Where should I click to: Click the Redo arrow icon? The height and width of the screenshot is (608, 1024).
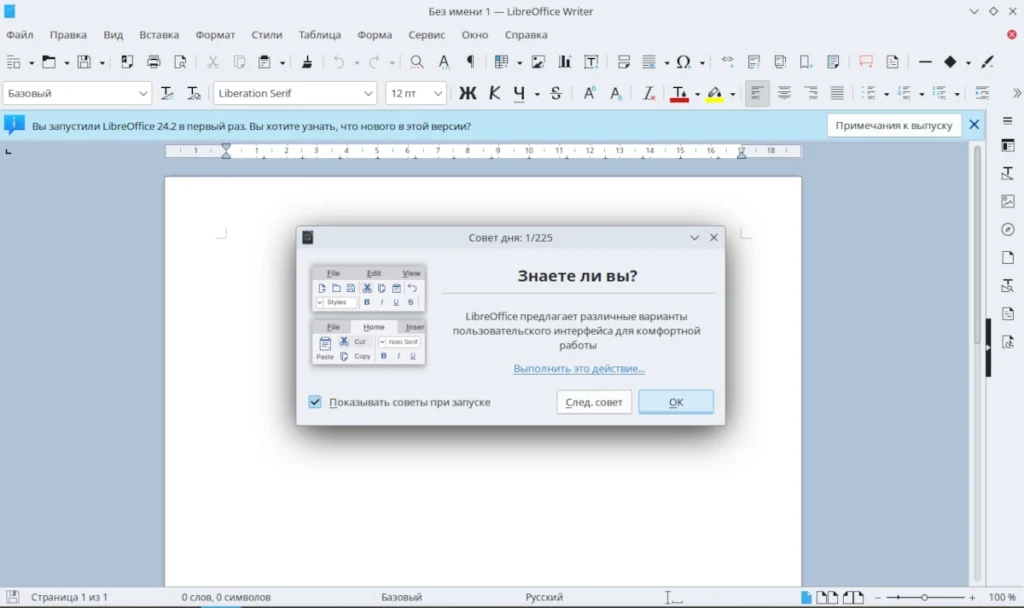tap(374, 62)
